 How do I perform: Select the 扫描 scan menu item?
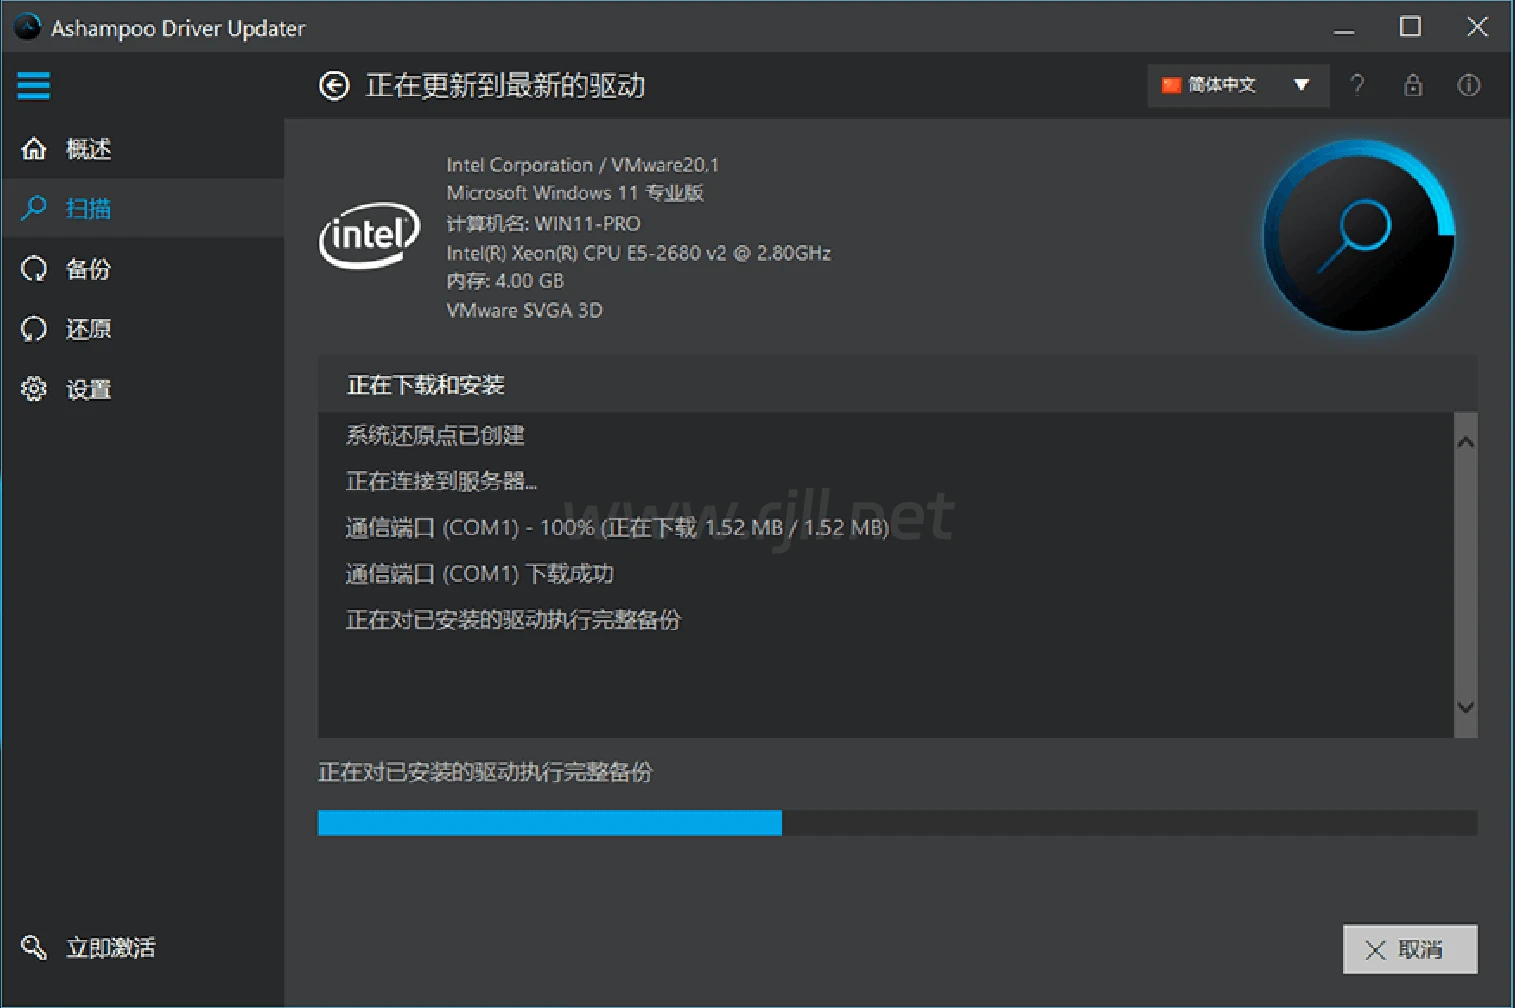click(x=88, y=208)
